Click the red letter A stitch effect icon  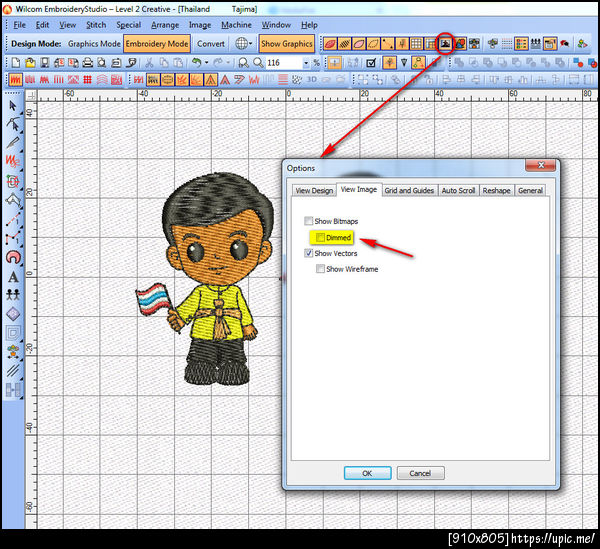coord(225,80)
